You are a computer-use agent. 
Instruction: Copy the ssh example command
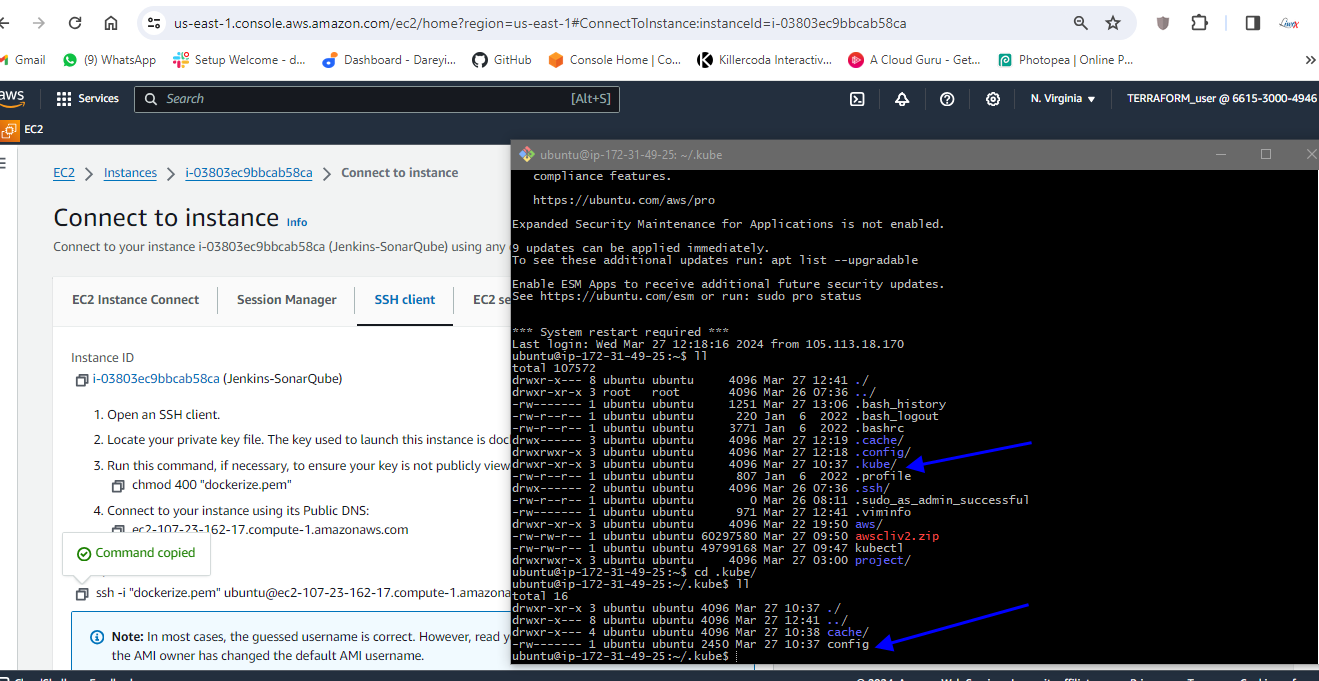82,594
